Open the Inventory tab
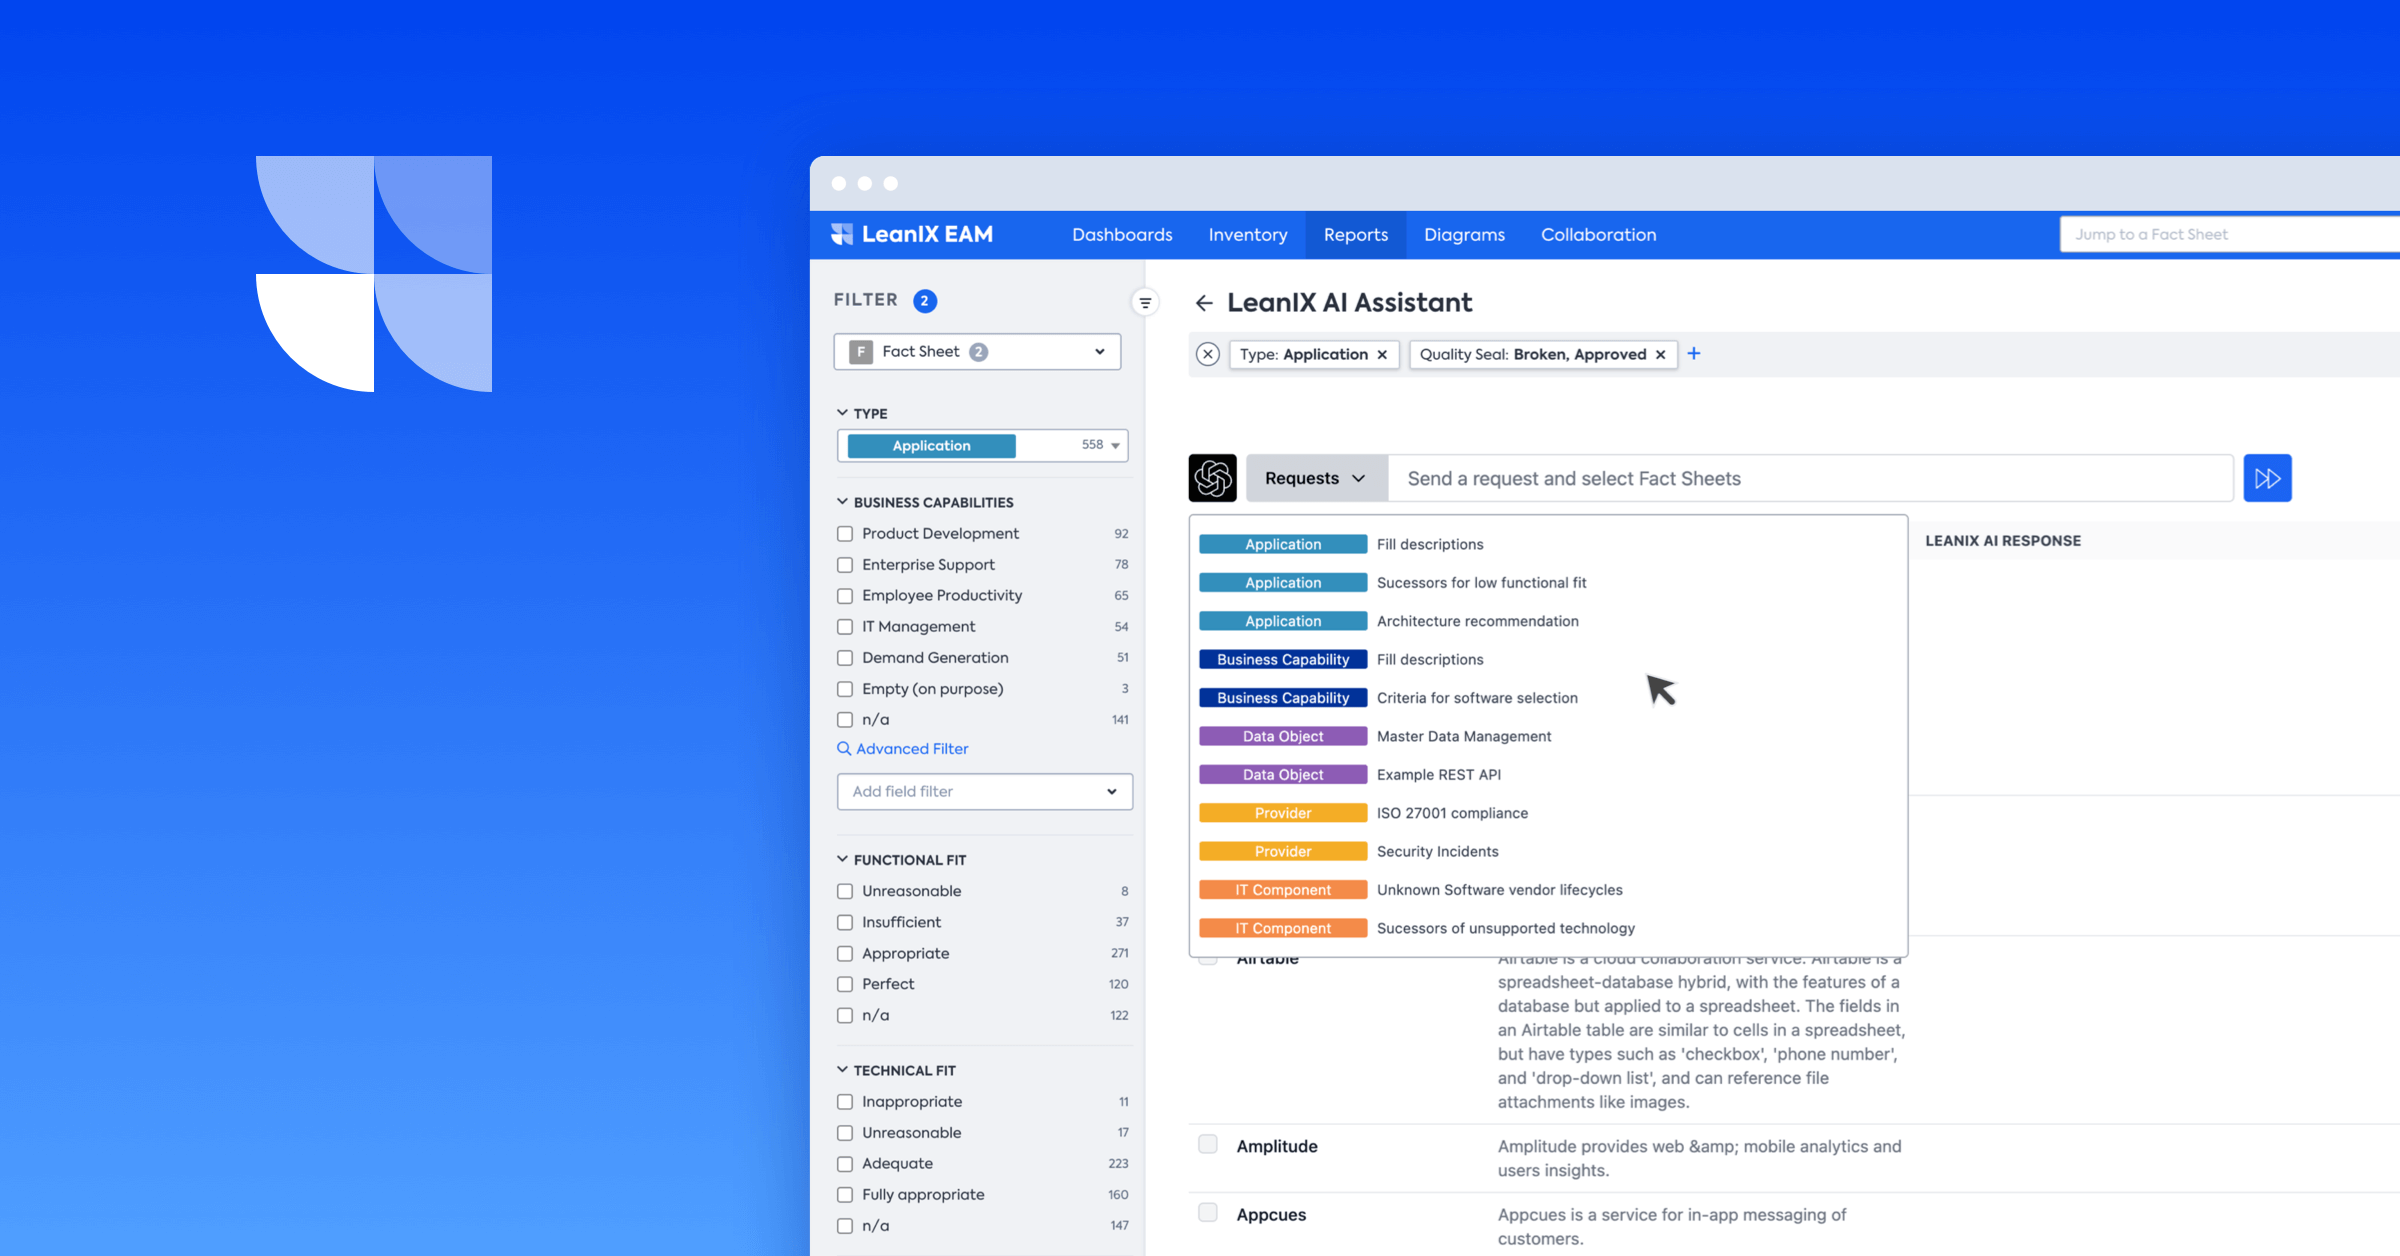Image resolution: width=2400 pixels, height=1256 pixels. pyautogui.click(x=1247, y=235)
